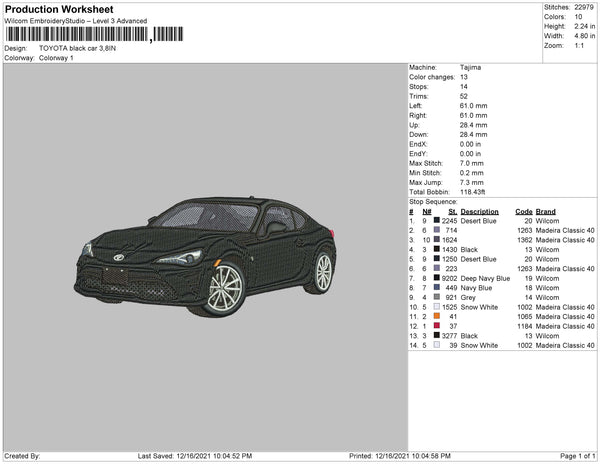Click the 'N#' column header
This screenshot has width=600, height=464.
tap(427, 211)
